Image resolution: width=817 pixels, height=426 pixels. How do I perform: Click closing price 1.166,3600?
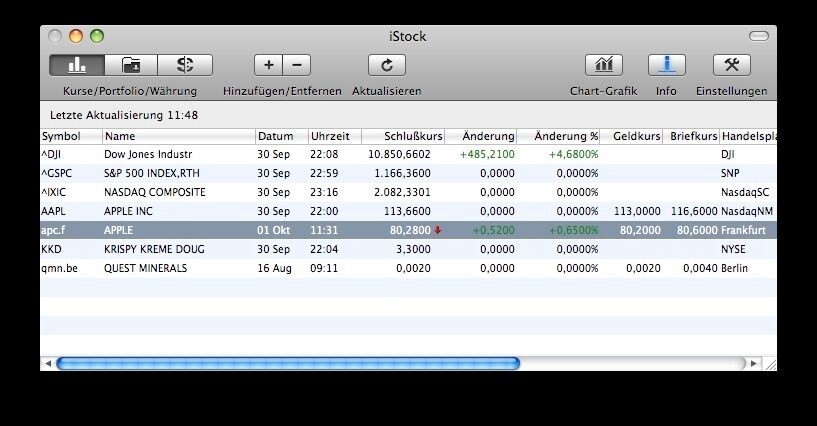click(402, 173)
